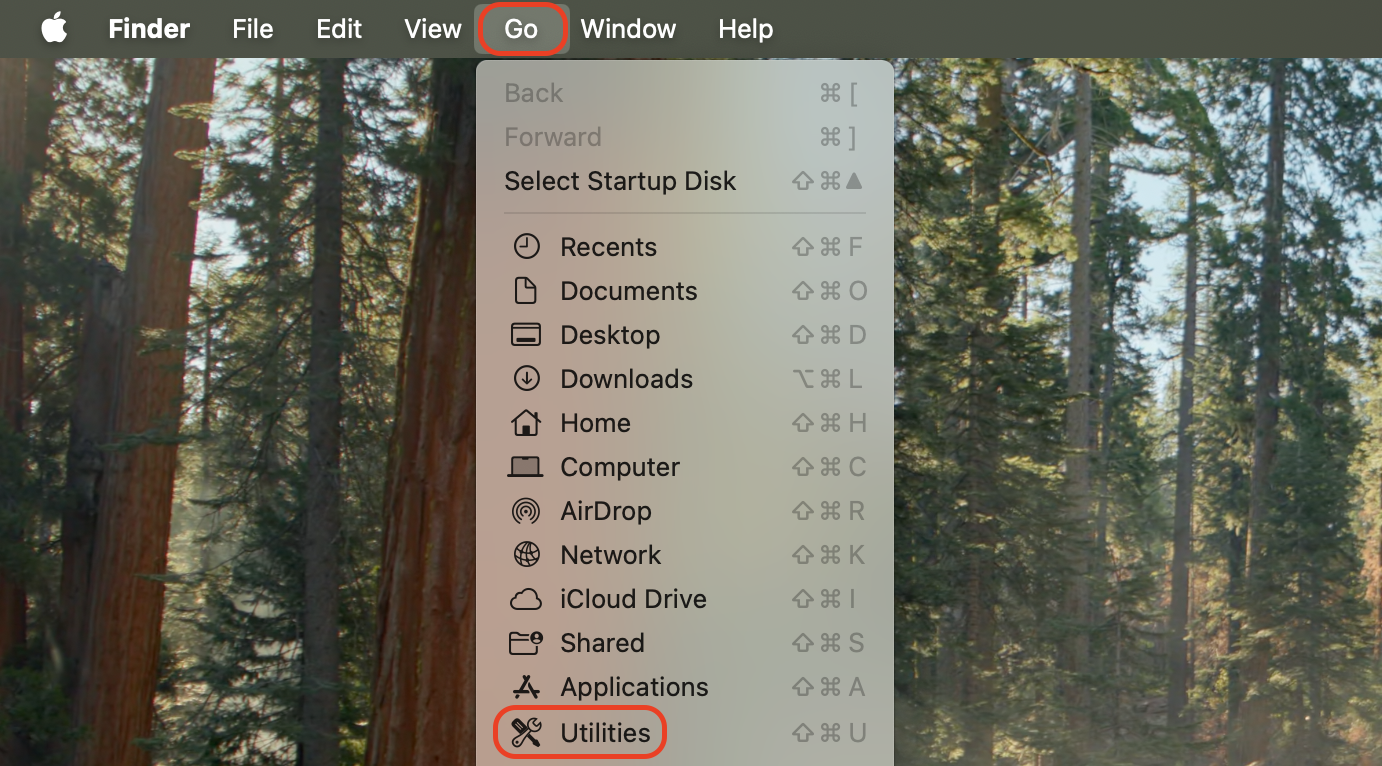The width and height of the screenshot is (1382, 766).
Task: Click the Downloads arrow icon
Action: click(x=525, y=378)
